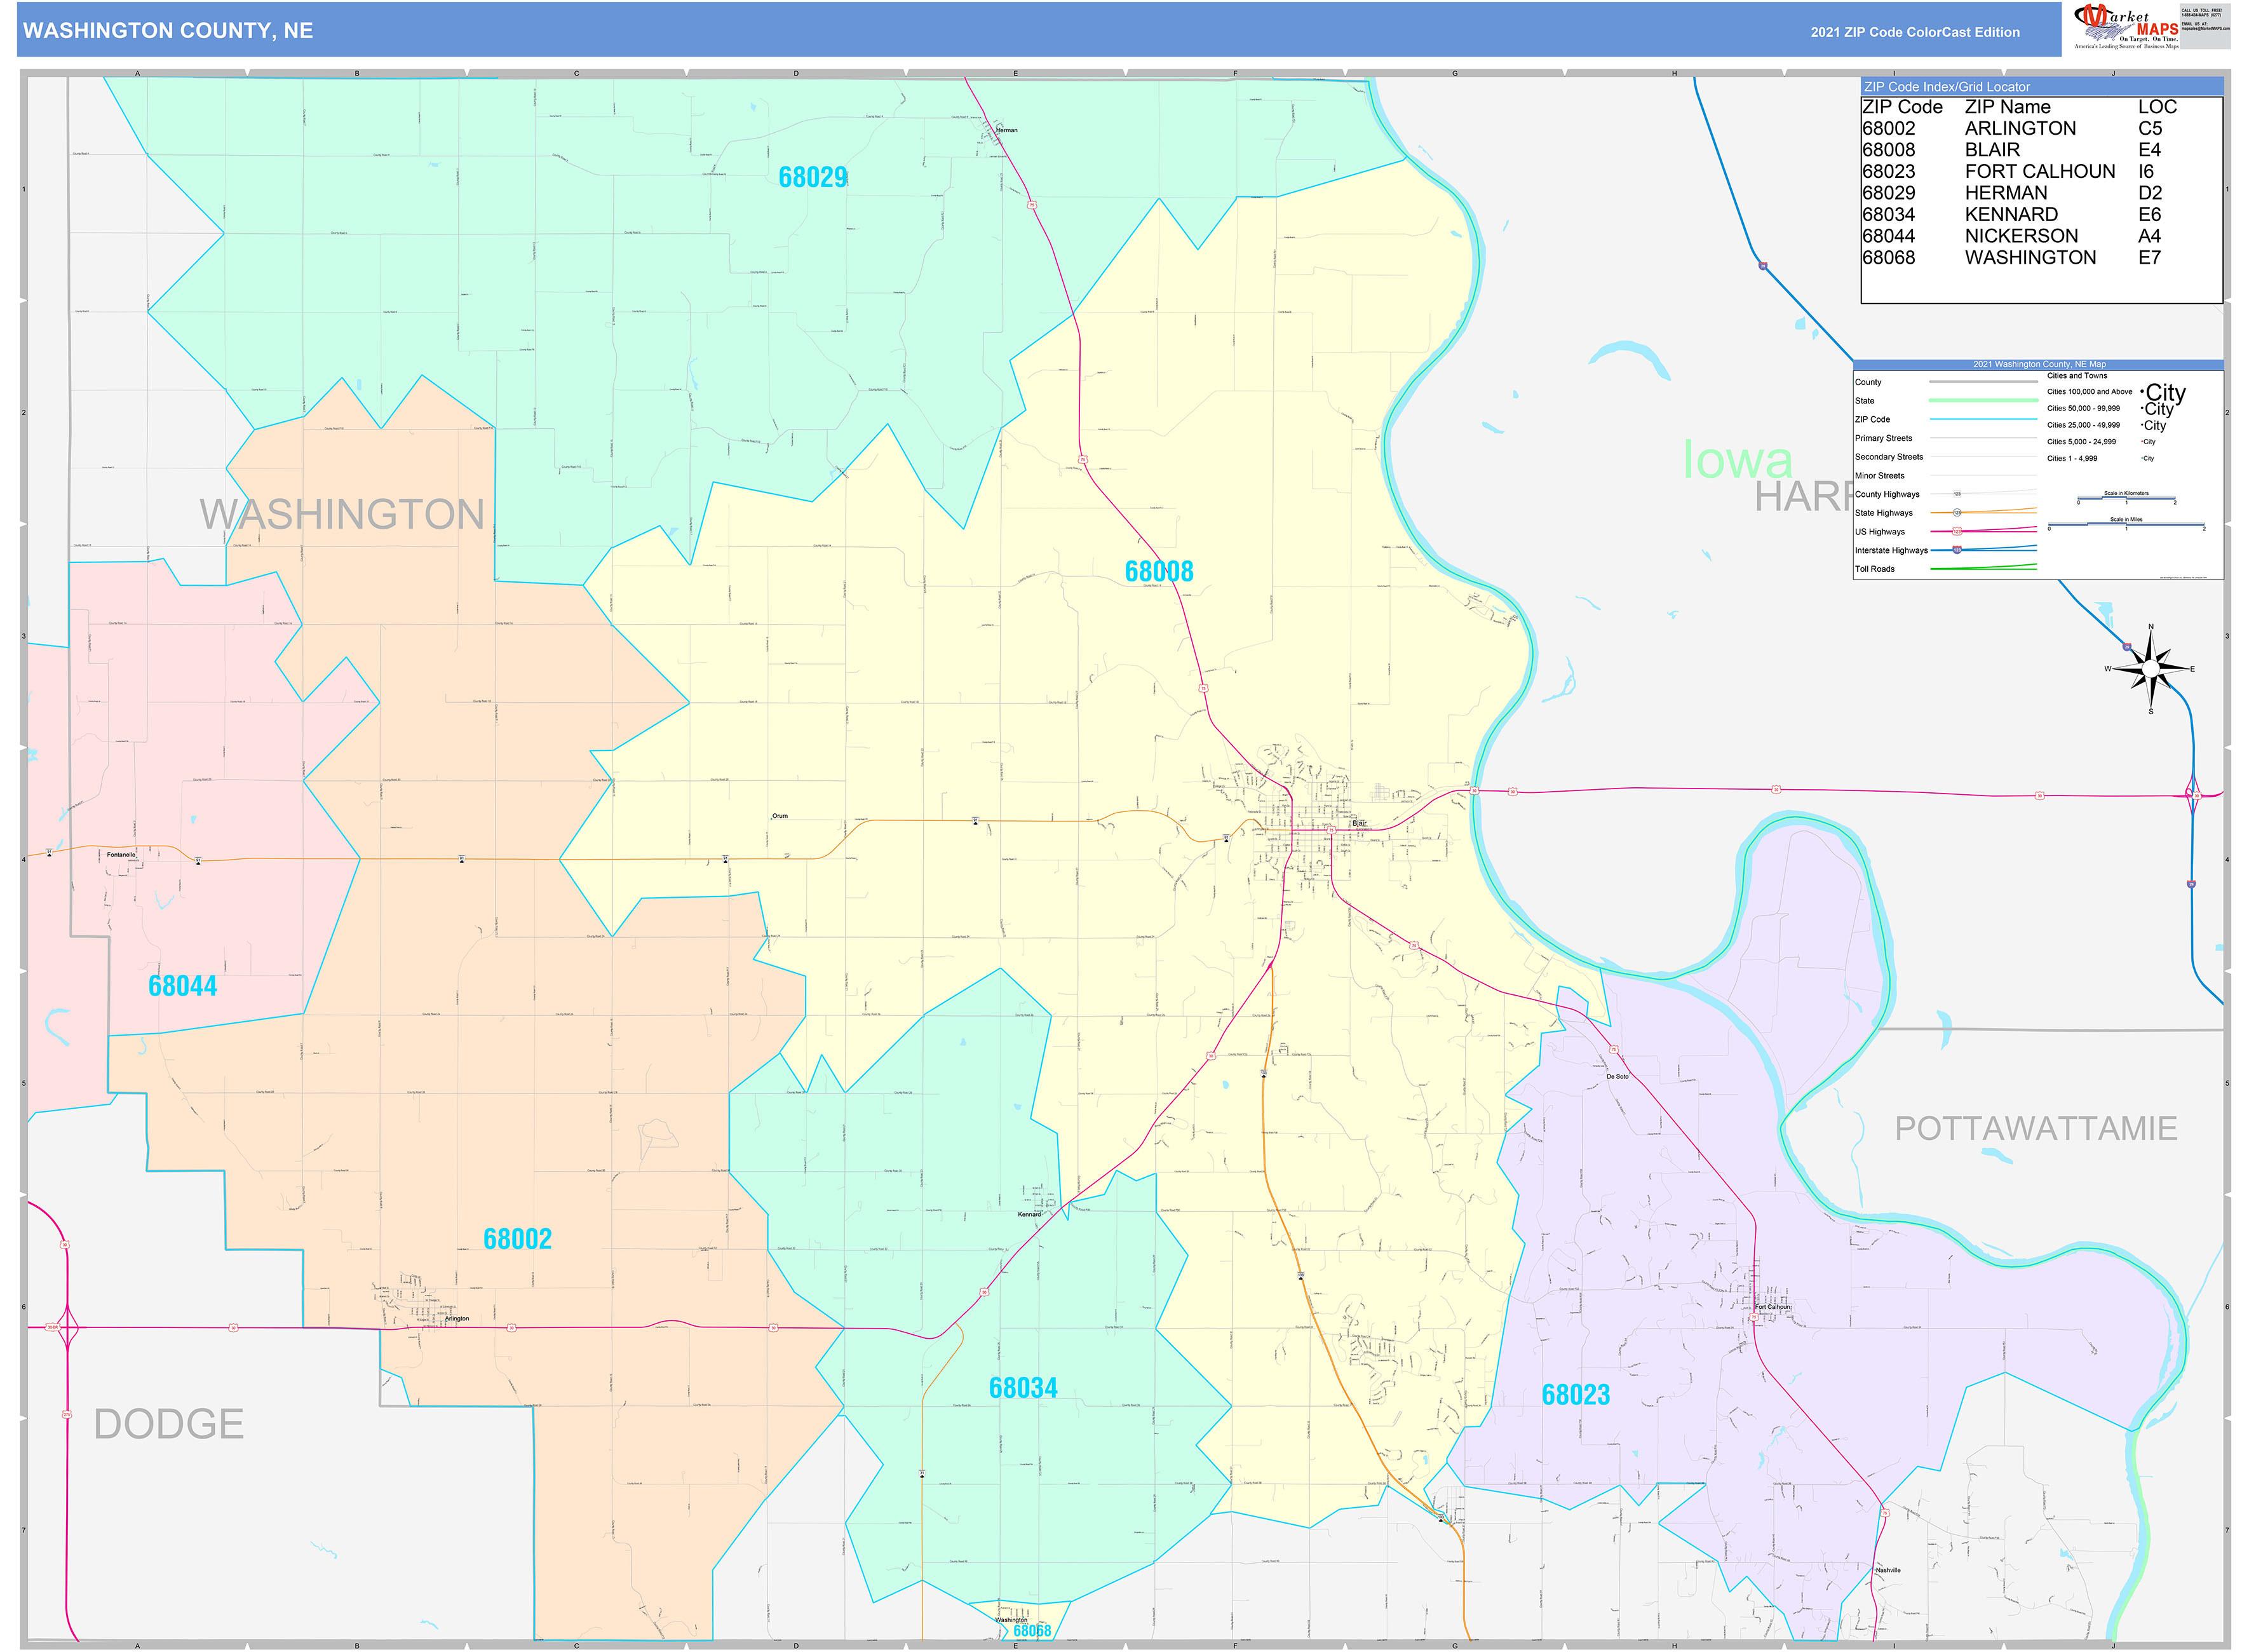2242x1652 pixels.
Task: Click the Interstate Highways shield symbol in legend
Action: 1957,550
